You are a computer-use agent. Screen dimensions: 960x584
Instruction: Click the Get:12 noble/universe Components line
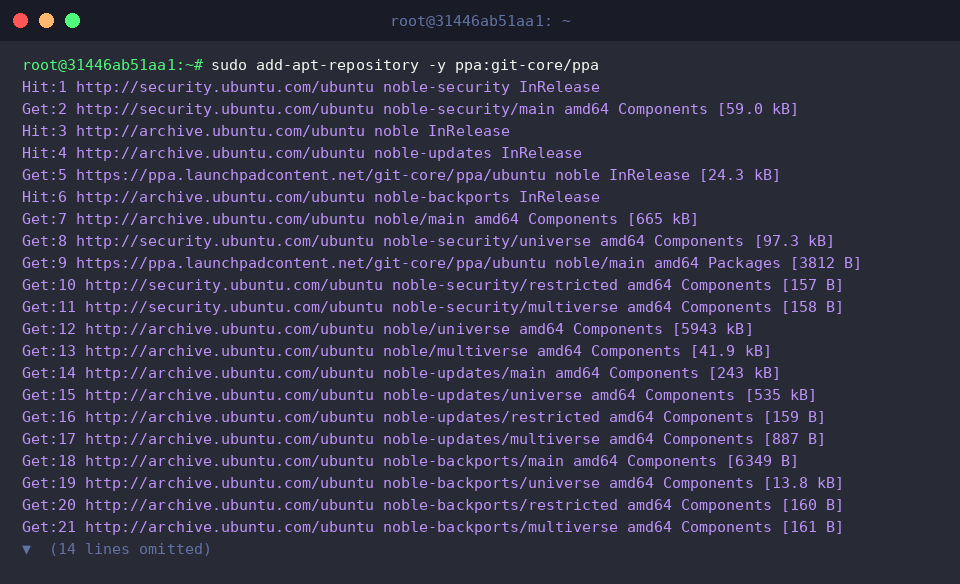387,329
